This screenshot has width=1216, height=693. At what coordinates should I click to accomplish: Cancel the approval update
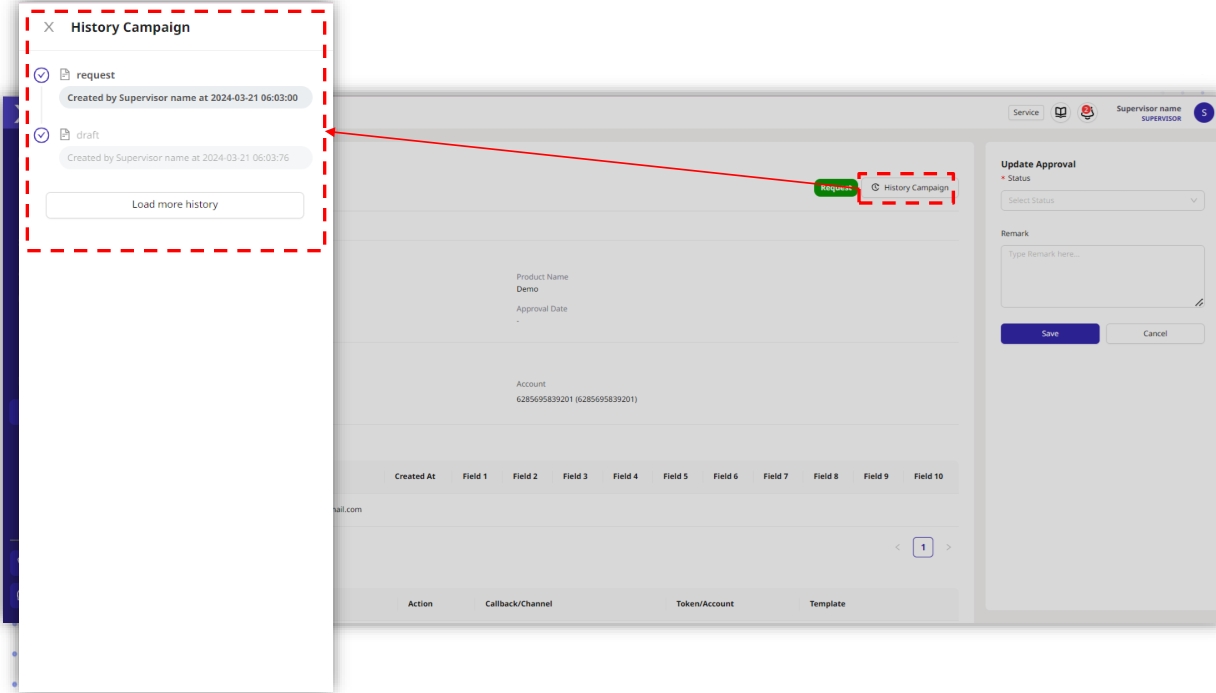1155,334
